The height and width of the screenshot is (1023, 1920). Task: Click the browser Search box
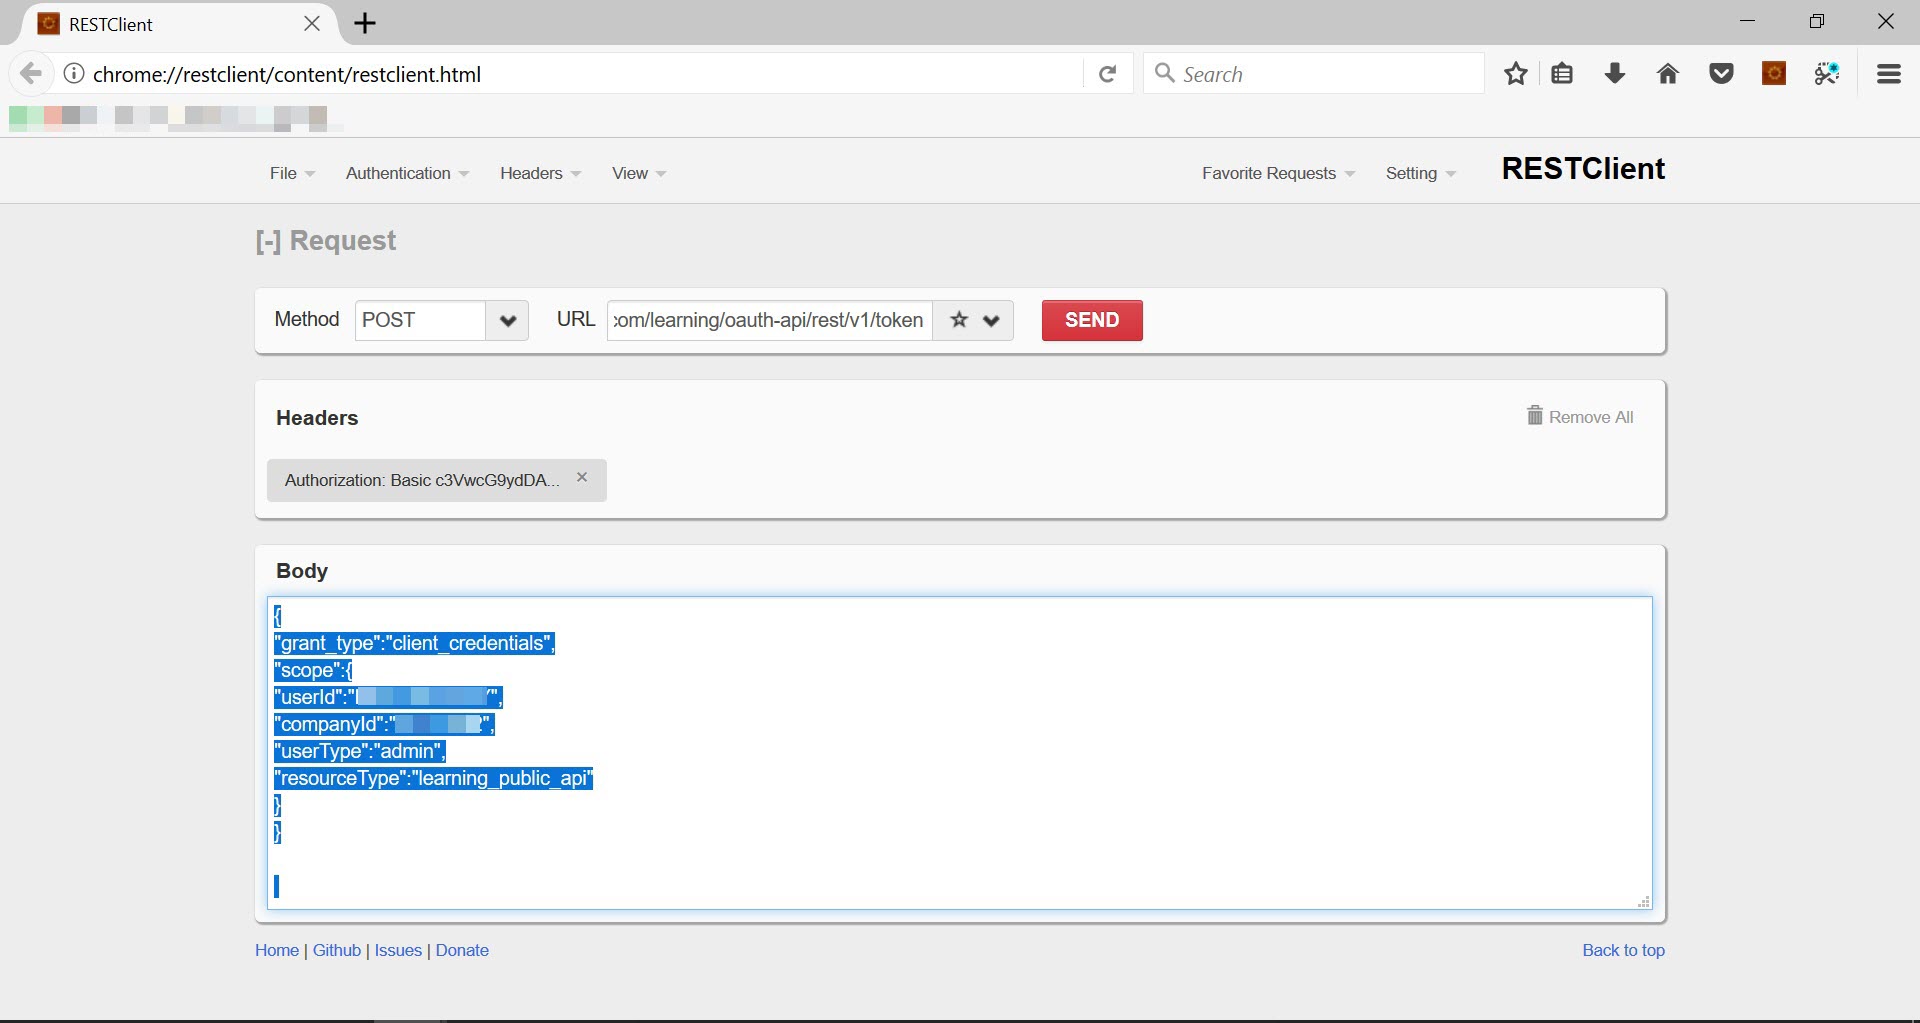(1313, 74)
